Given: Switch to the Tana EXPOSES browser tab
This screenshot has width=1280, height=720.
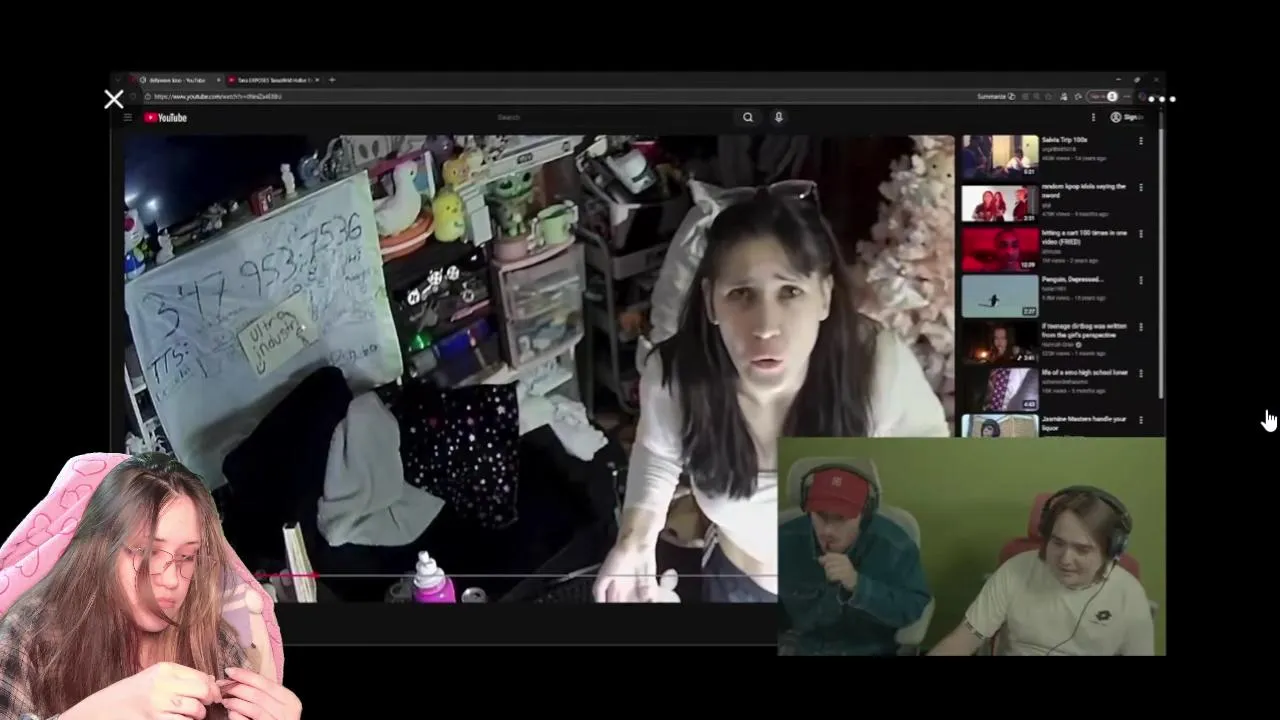Looking at the screenshot, I should click(272, 80).
